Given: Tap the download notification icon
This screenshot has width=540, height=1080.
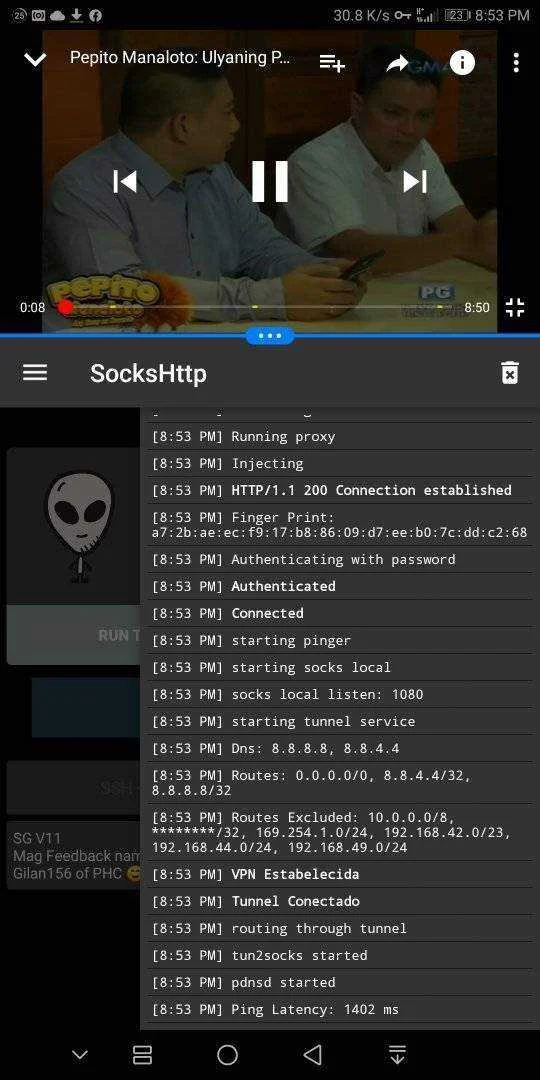Looking at the screenshot, I should pyautogui.click(x=77, y=15).
